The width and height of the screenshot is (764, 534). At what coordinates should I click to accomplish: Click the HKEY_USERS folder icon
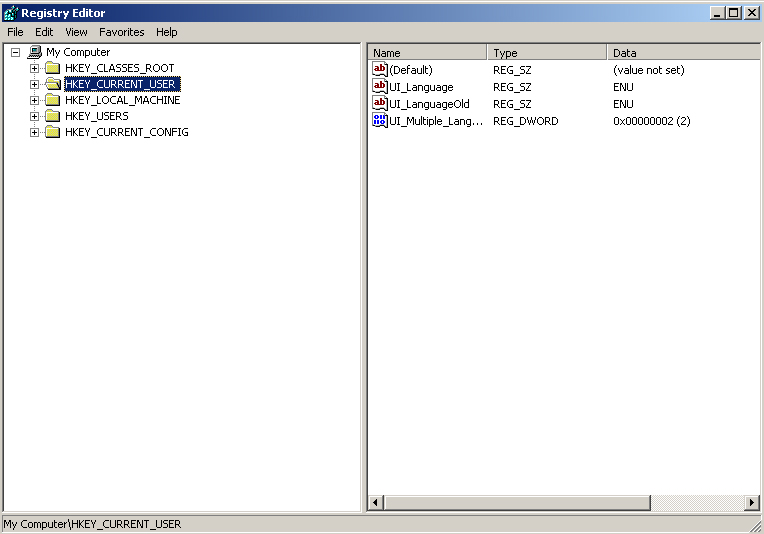(x=53, y=116)
